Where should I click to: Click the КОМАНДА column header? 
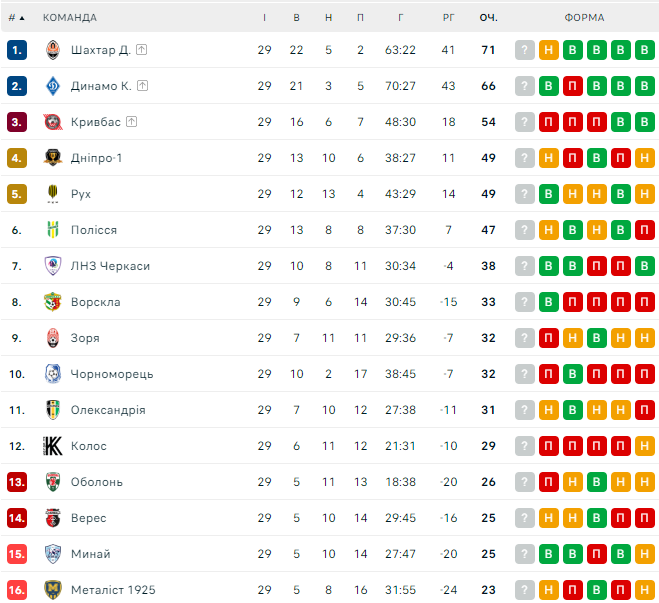pyautogui.click(x=70, y=18)
